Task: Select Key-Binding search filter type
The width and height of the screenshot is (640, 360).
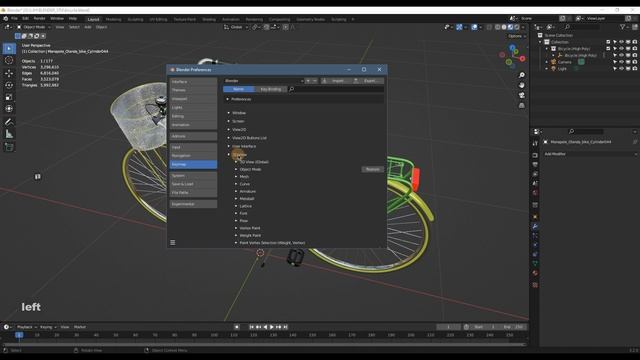Action: [271, 89]
